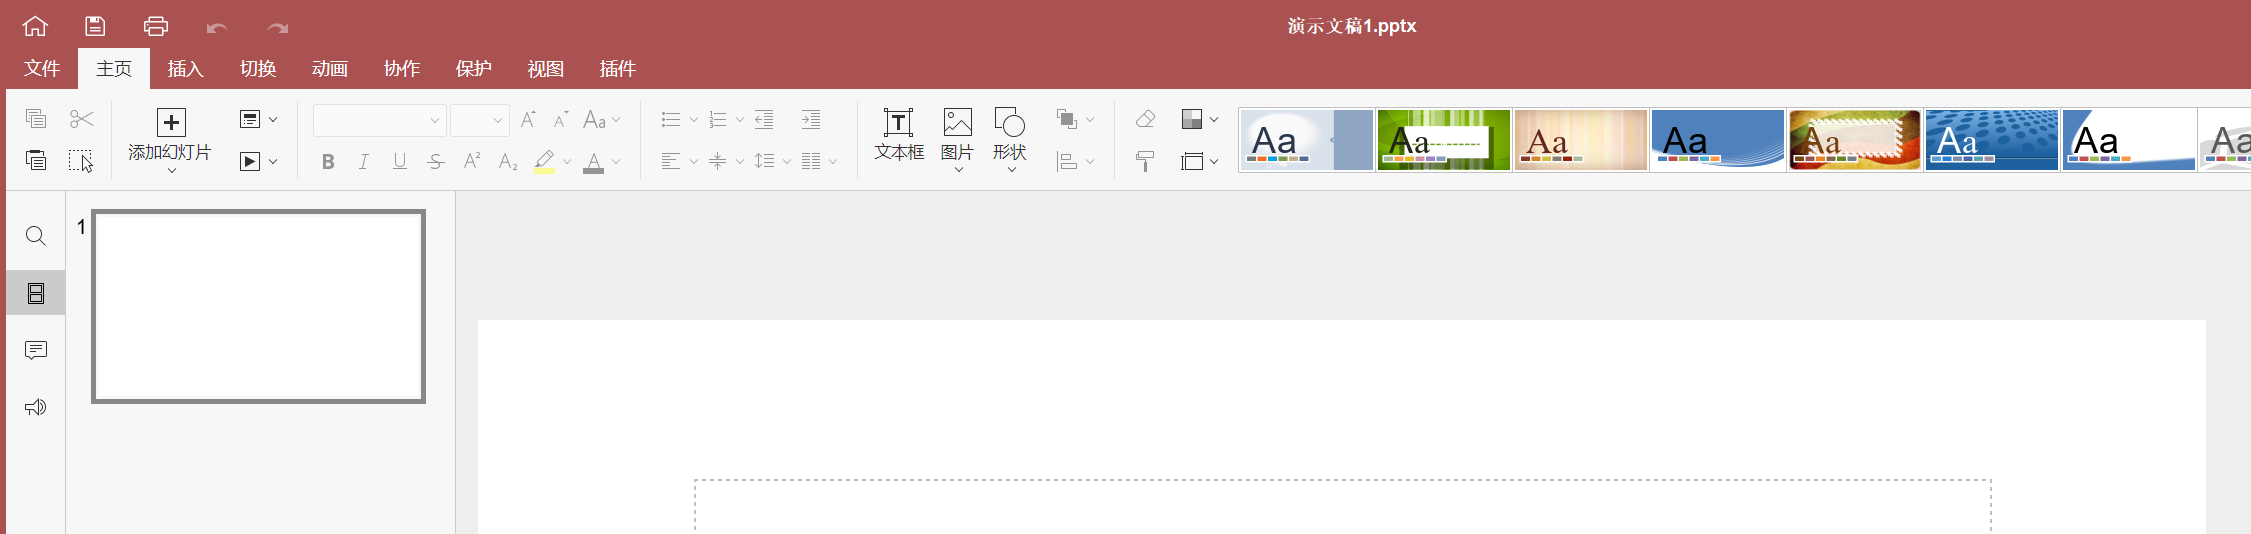Viewport: 2251px width, 534px height.
Task: Open the 动画 tab
Action: [x=330, y=68]
